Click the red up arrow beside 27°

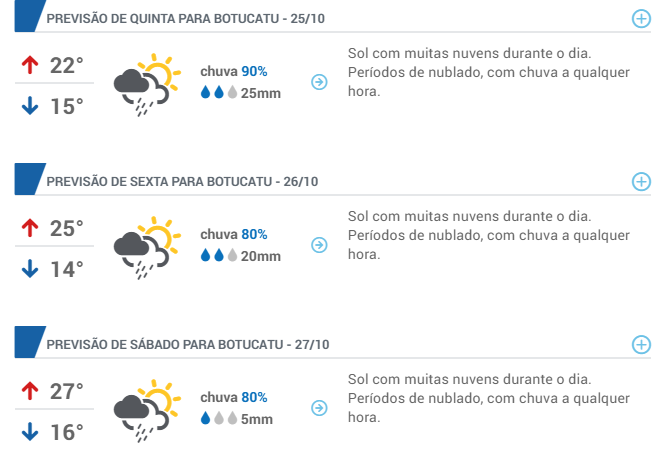[x=30, y=391]
